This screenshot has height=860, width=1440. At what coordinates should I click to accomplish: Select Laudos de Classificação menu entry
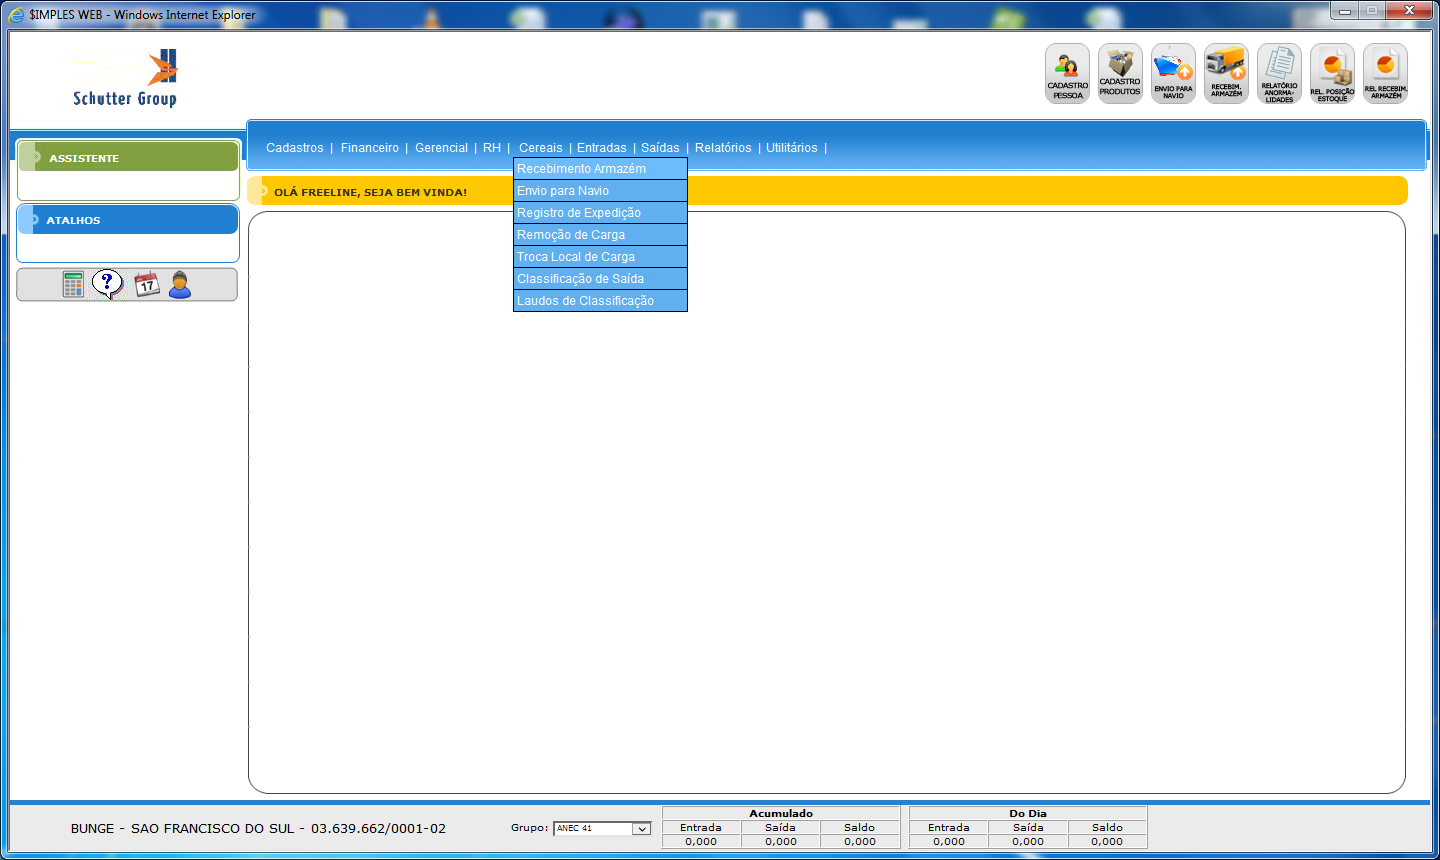click(x=585, y=301)
